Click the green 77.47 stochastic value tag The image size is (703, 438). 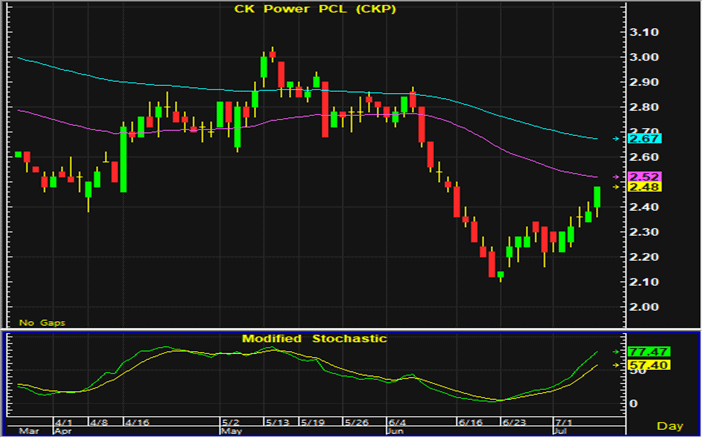tap(641, 353)
